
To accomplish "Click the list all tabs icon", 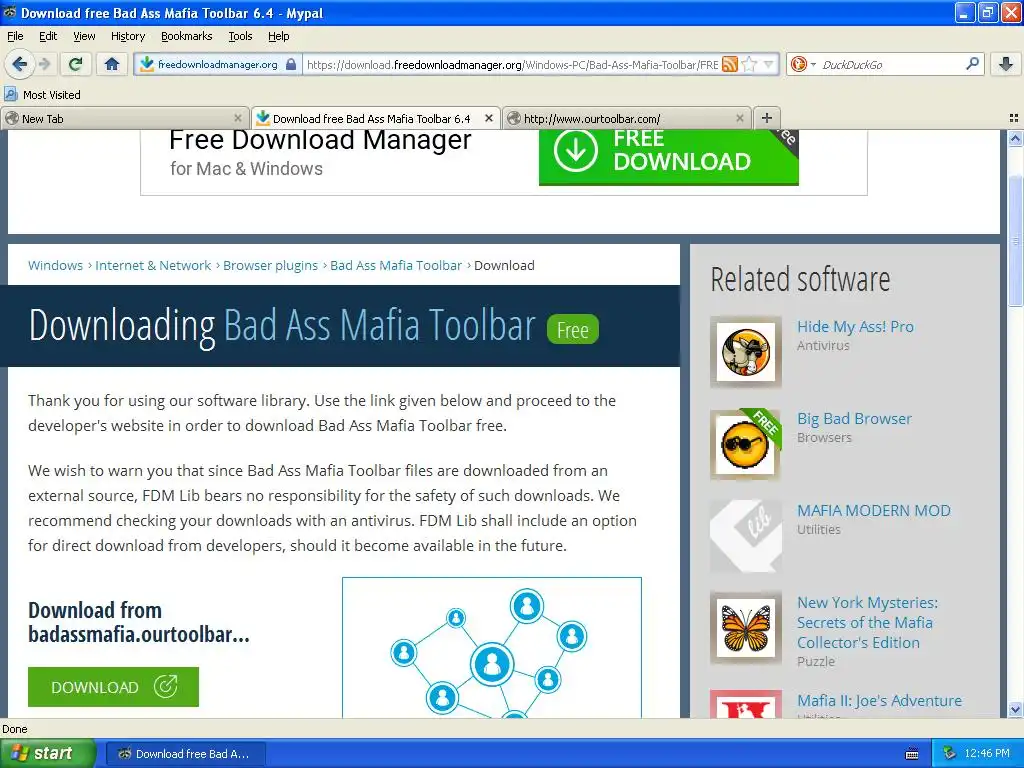I will (x=1014, y=118).
